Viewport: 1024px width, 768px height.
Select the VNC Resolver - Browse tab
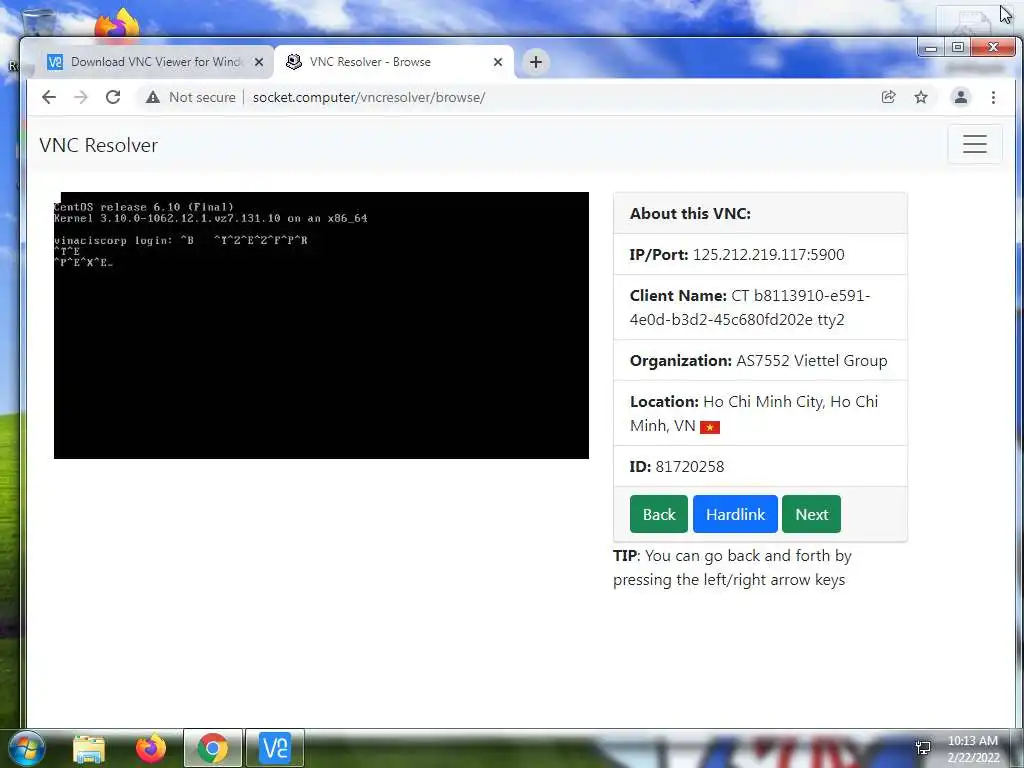pyautogui.click(x=394, y=62)
